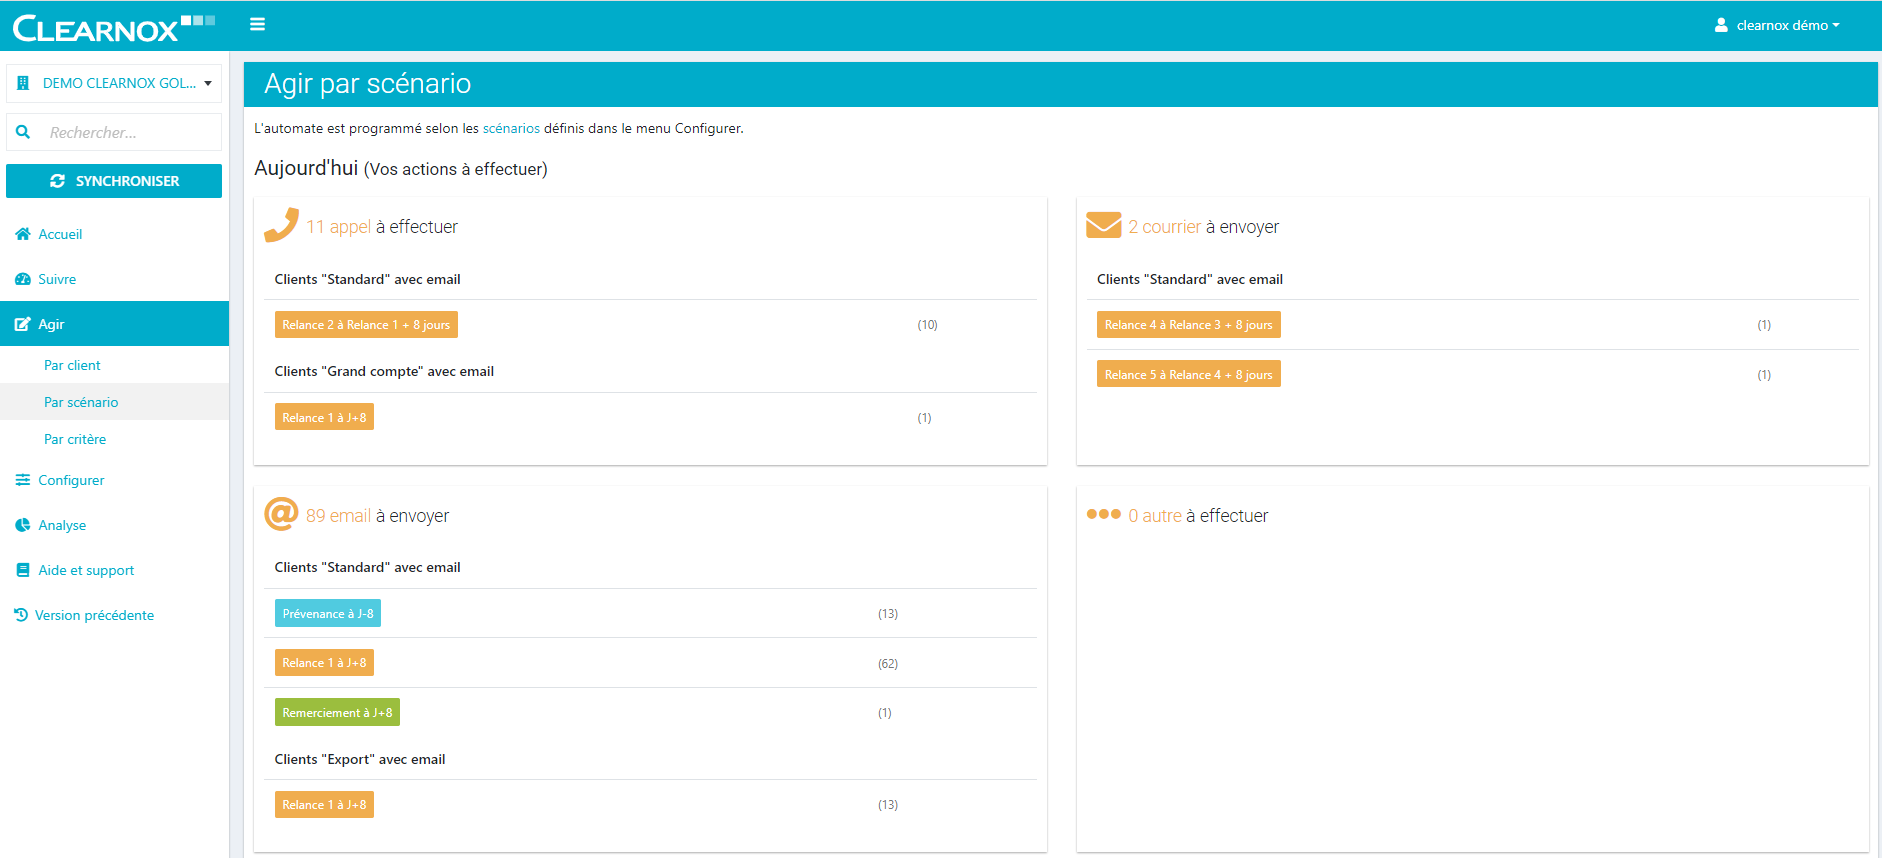Click the (13) count in Export clients row

[x=888, y=805]
